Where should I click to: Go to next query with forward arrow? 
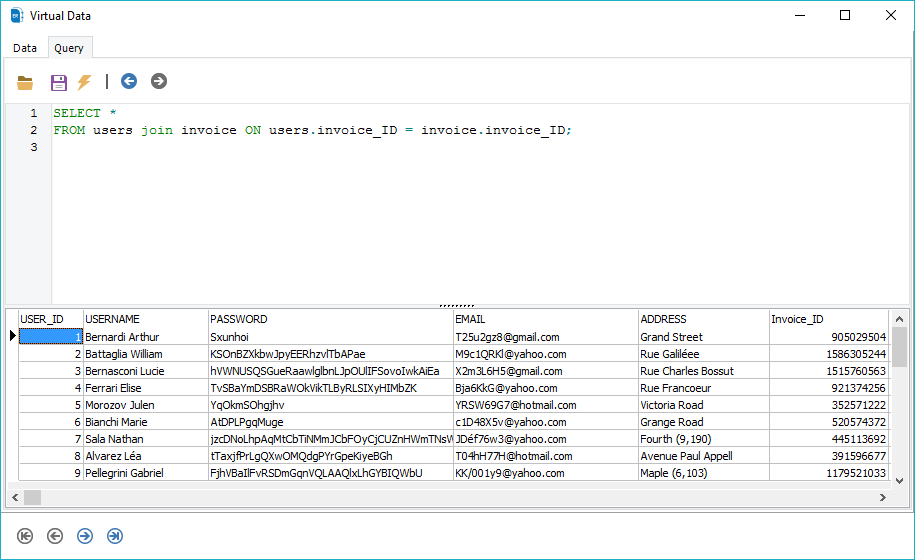click(159, 82)
